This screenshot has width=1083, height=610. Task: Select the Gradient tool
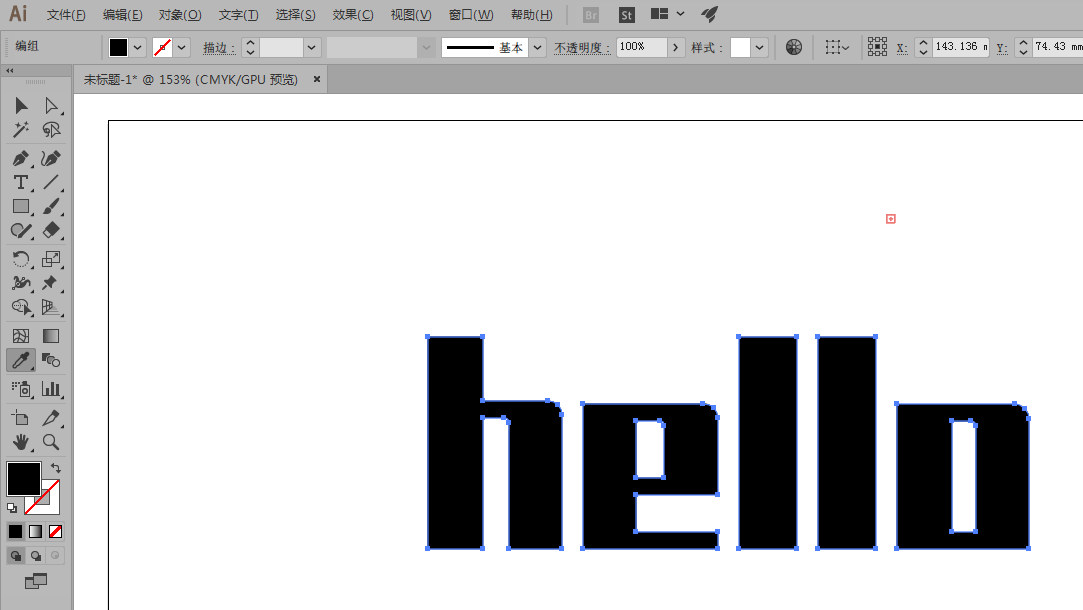51,336
